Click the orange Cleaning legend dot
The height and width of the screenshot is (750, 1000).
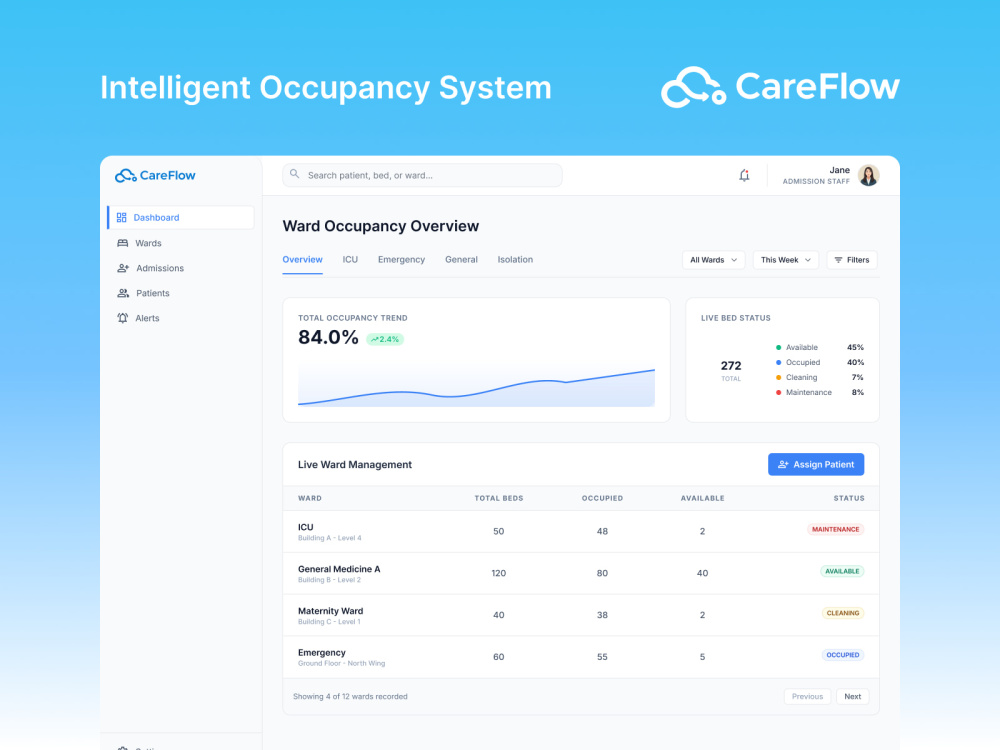tap(778, 378)
